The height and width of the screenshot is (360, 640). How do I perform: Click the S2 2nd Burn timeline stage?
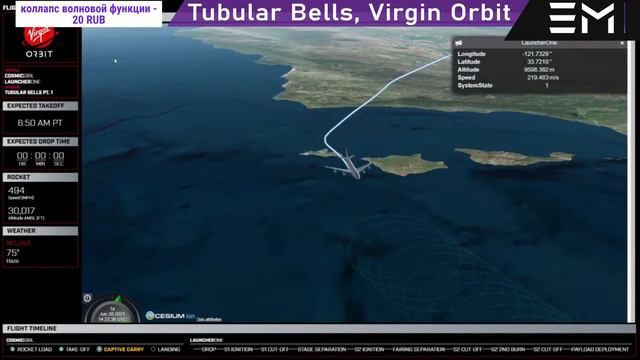[x=508, y=349]
